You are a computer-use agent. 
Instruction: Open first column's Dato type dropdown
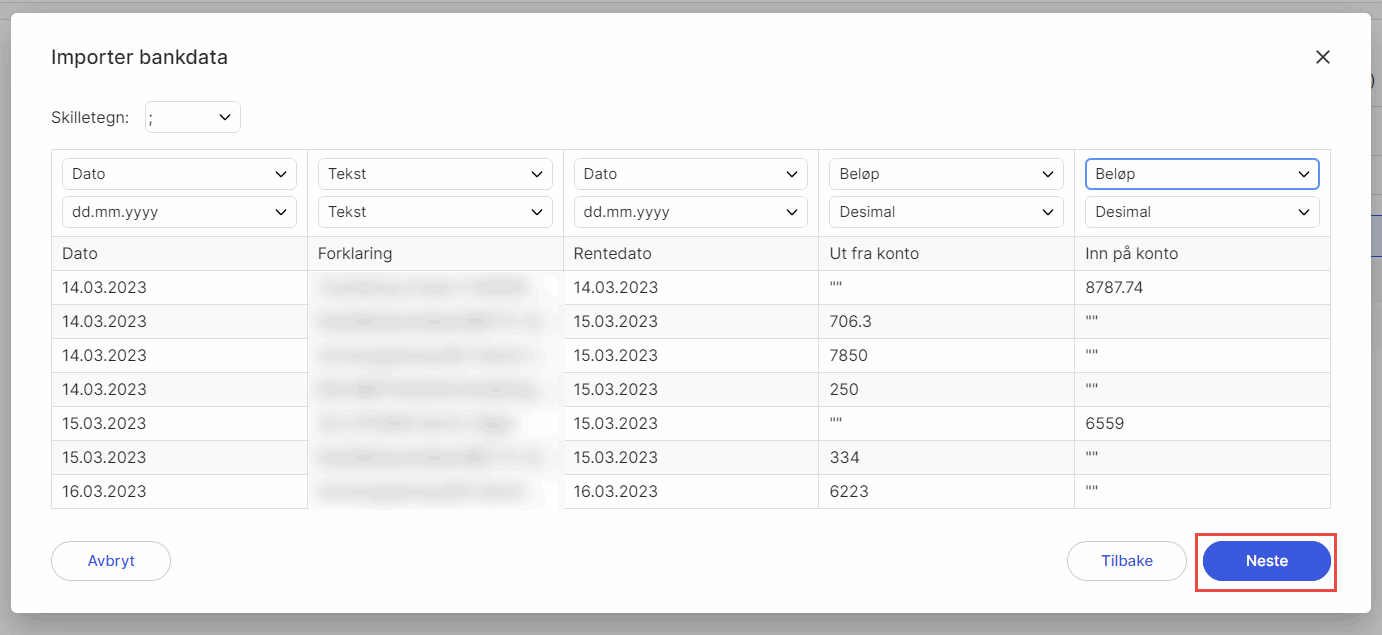tap(179, 174)
